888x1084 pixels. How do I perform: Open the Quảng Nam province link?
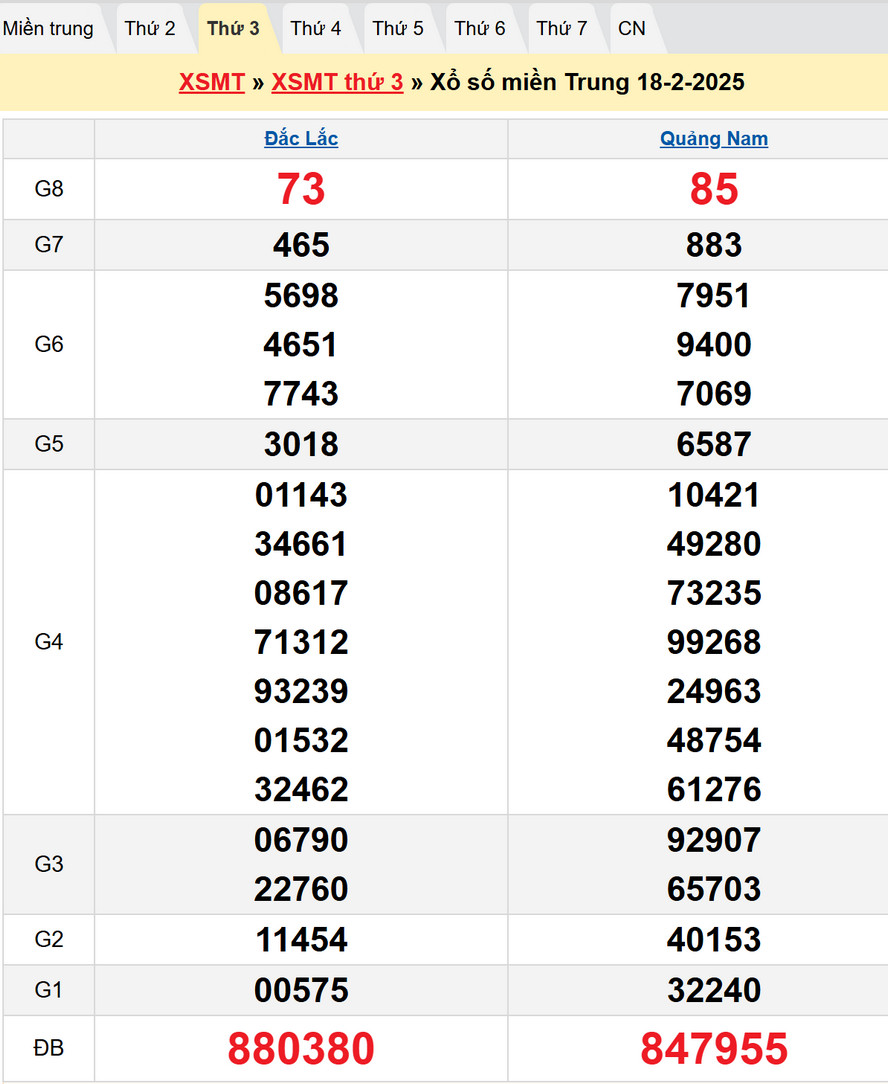tap(714, 139)
